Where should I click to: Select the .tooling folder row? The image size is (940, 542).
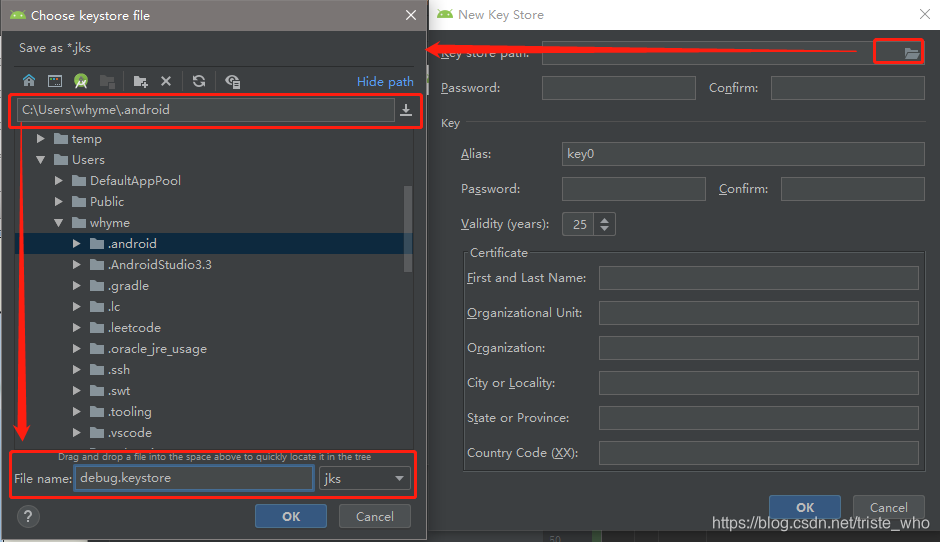[213, 411]
